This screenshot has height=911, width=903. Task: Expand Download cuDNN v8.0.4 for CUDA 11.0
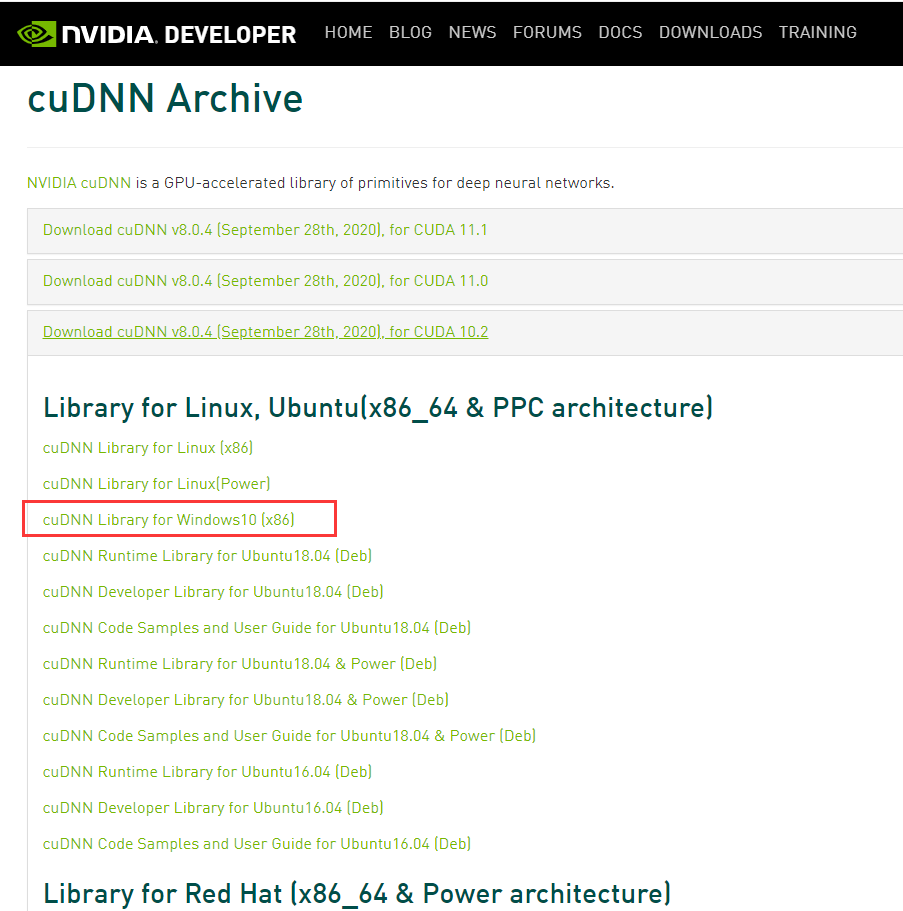(x=264, y=280)
